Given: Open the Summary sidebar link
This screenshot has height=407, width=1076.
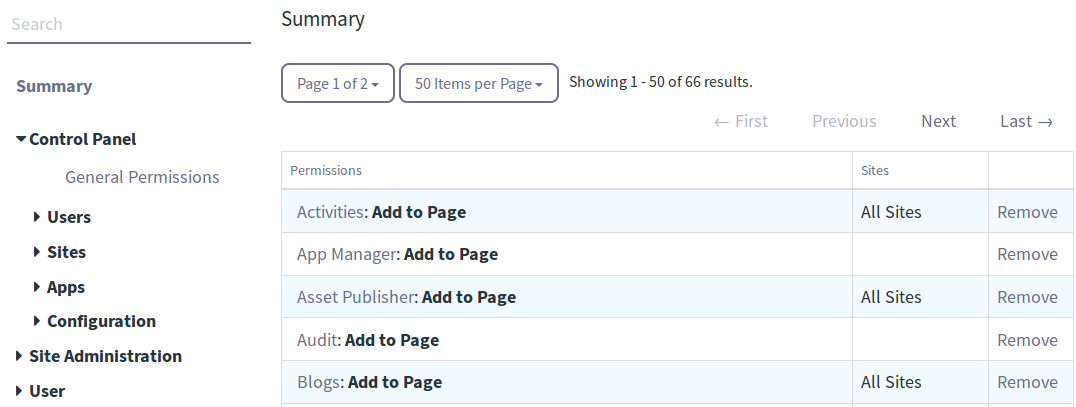Looking at the screenshot, I should (x=54, y=86).
